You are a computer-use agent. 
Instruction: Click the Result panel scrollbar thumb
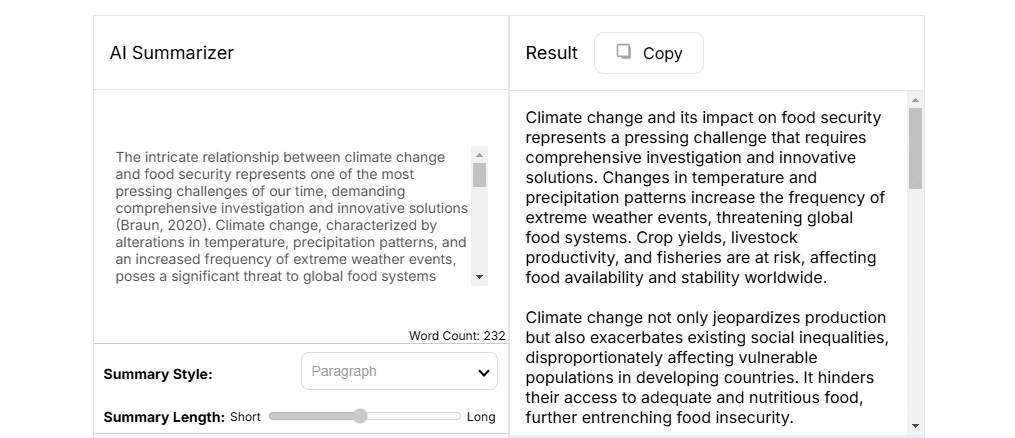tap(915, 148)
